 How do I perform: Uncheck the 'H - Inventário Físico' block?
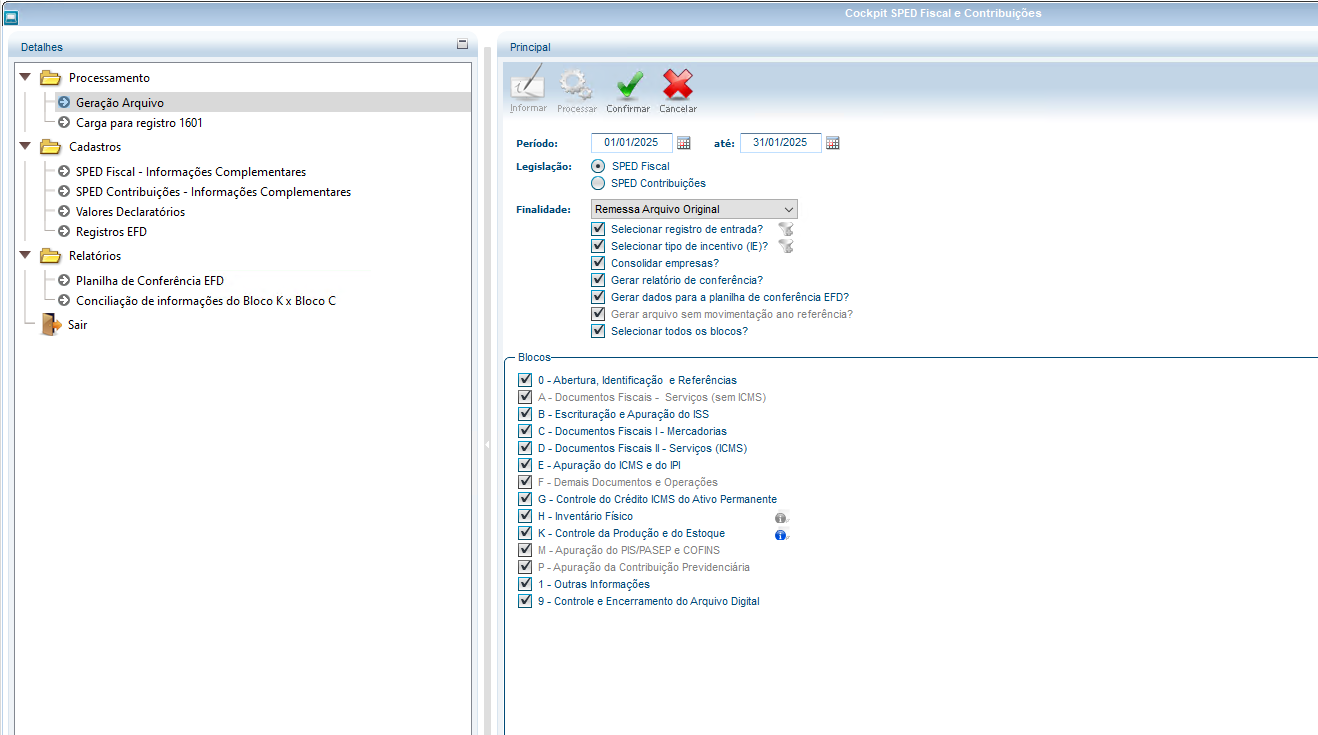coord(525,516)
